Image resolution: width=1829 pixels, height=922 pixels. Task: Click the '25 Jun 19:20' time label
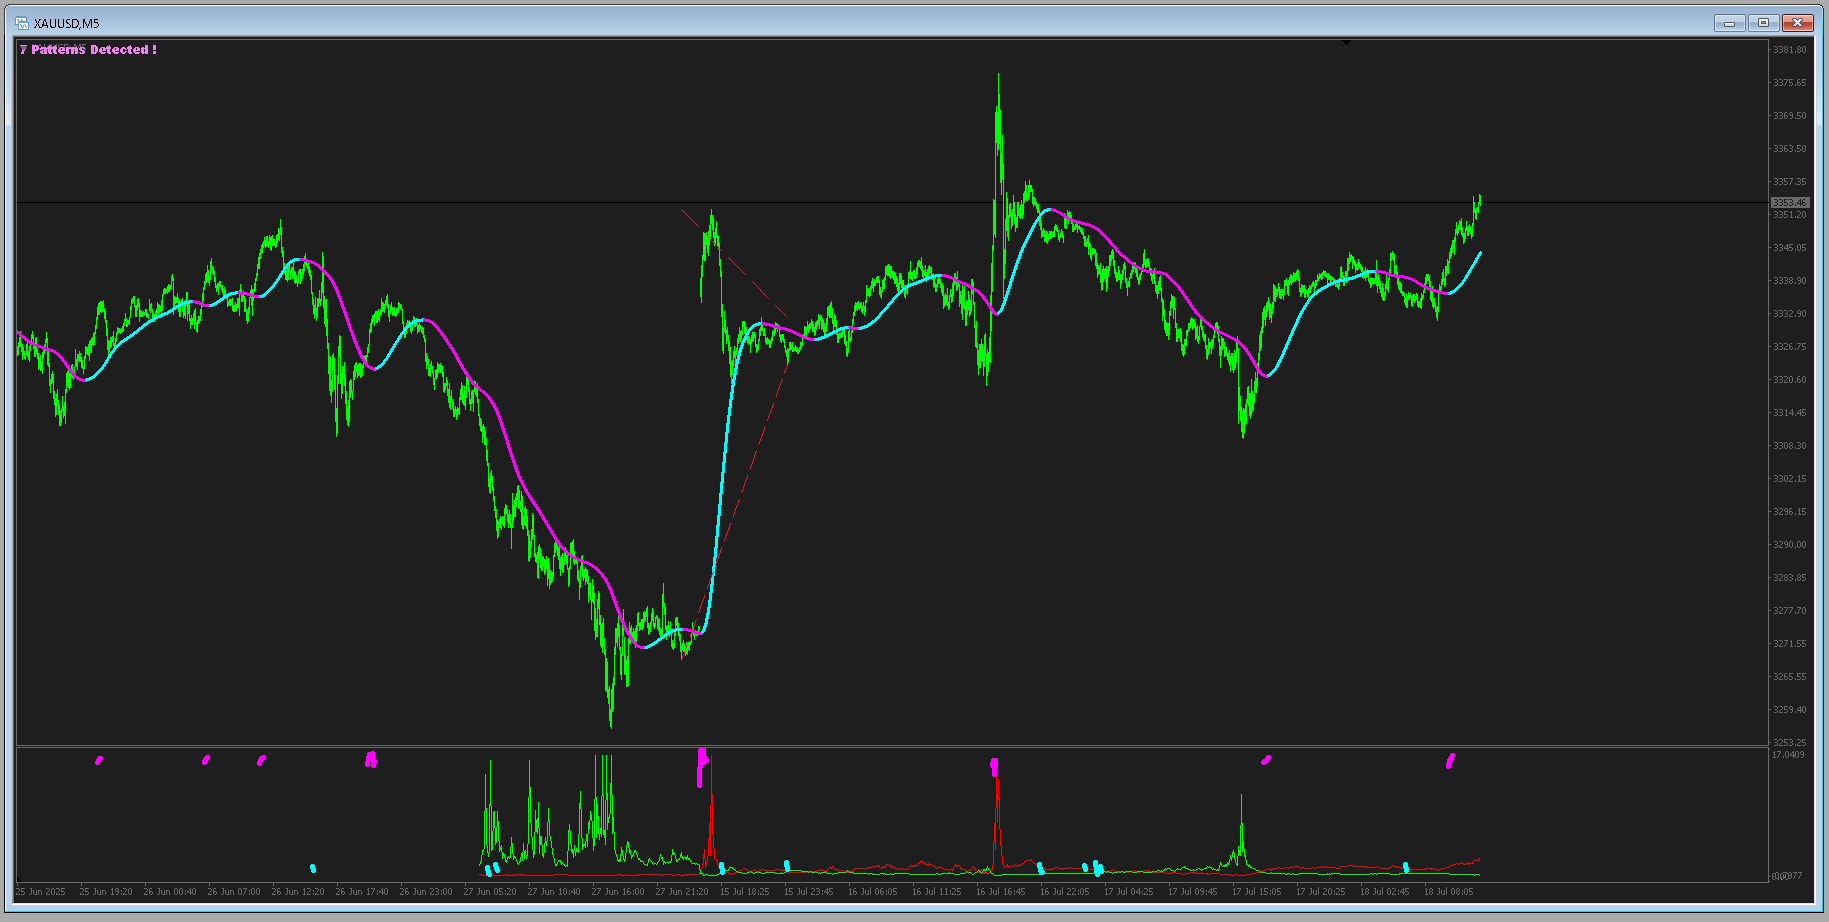(x=106, y=892)
